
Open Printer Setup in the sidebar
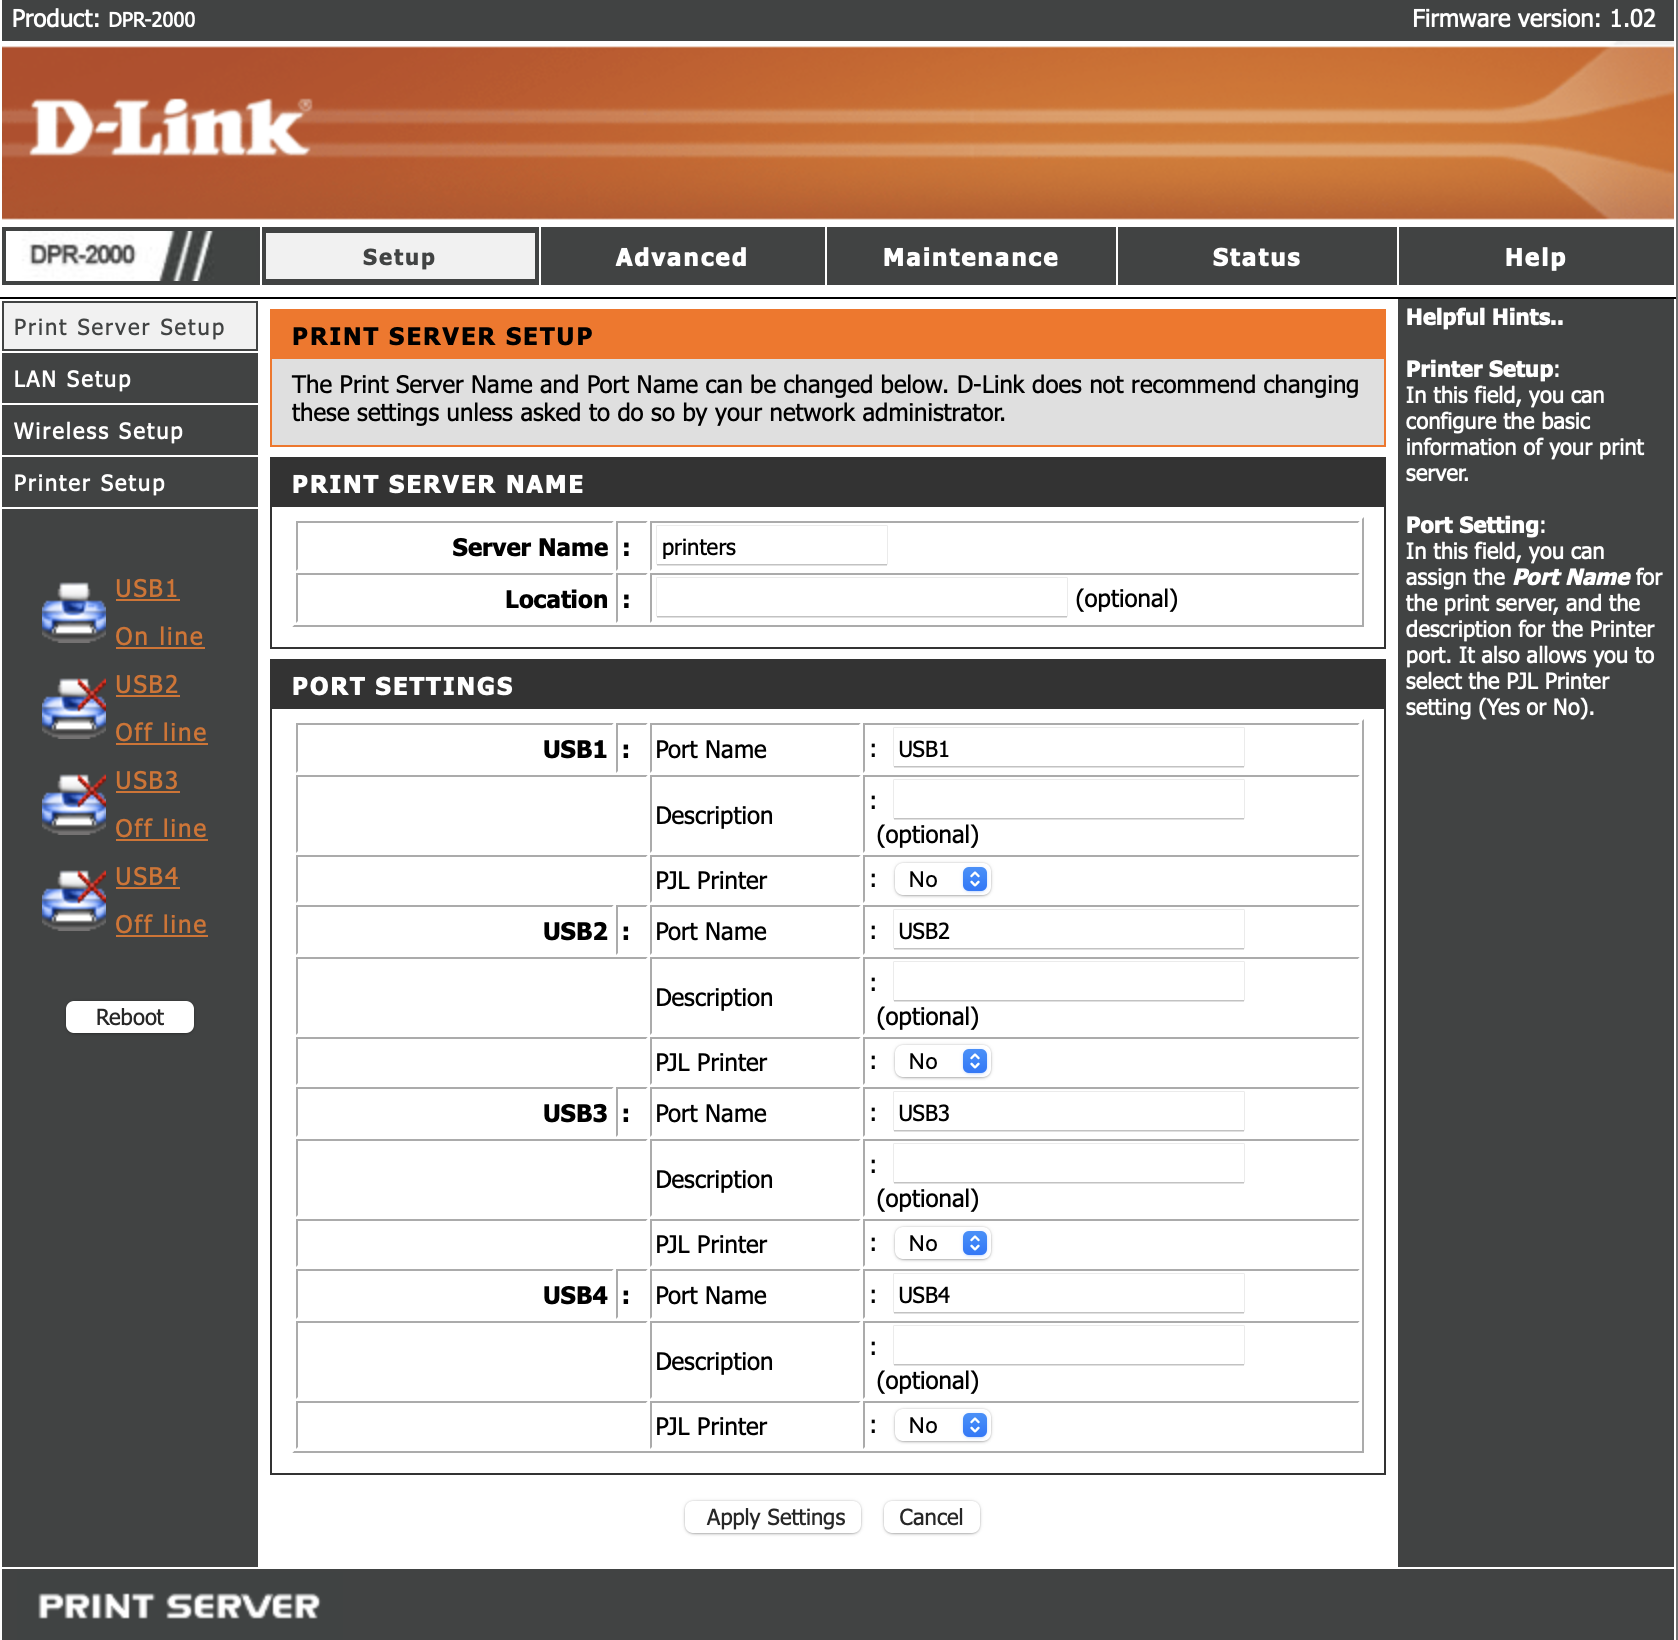130,483
